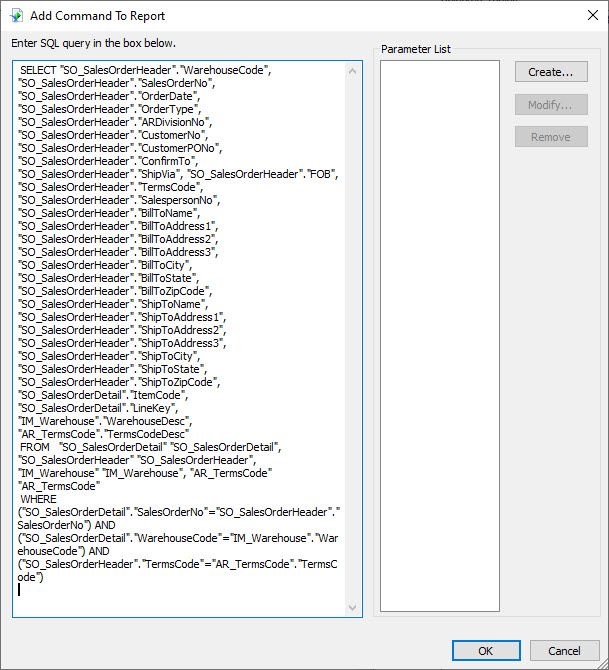Click the "ARDivisionNo" line

pyautogui.click(x=115, y=122)
